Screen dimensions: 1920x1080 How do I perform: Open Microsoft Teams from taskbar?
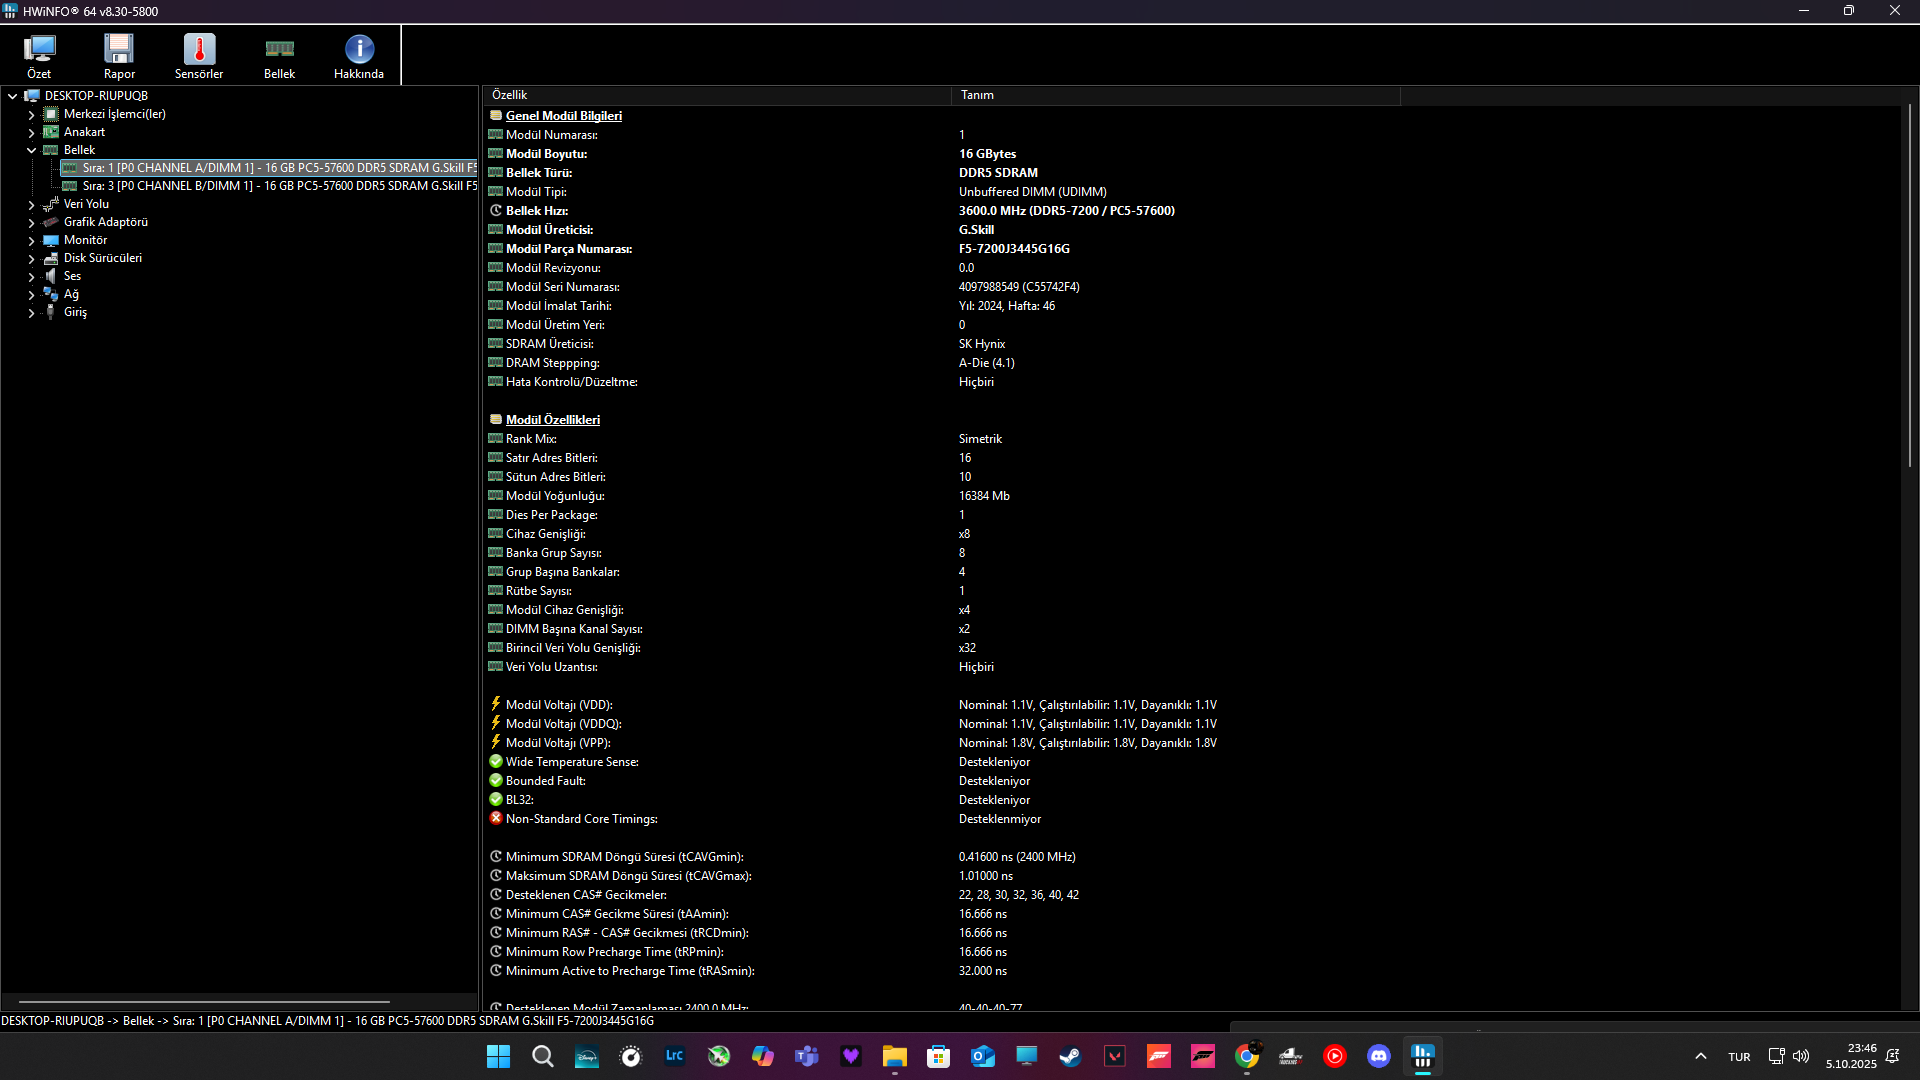point(807,1056)
